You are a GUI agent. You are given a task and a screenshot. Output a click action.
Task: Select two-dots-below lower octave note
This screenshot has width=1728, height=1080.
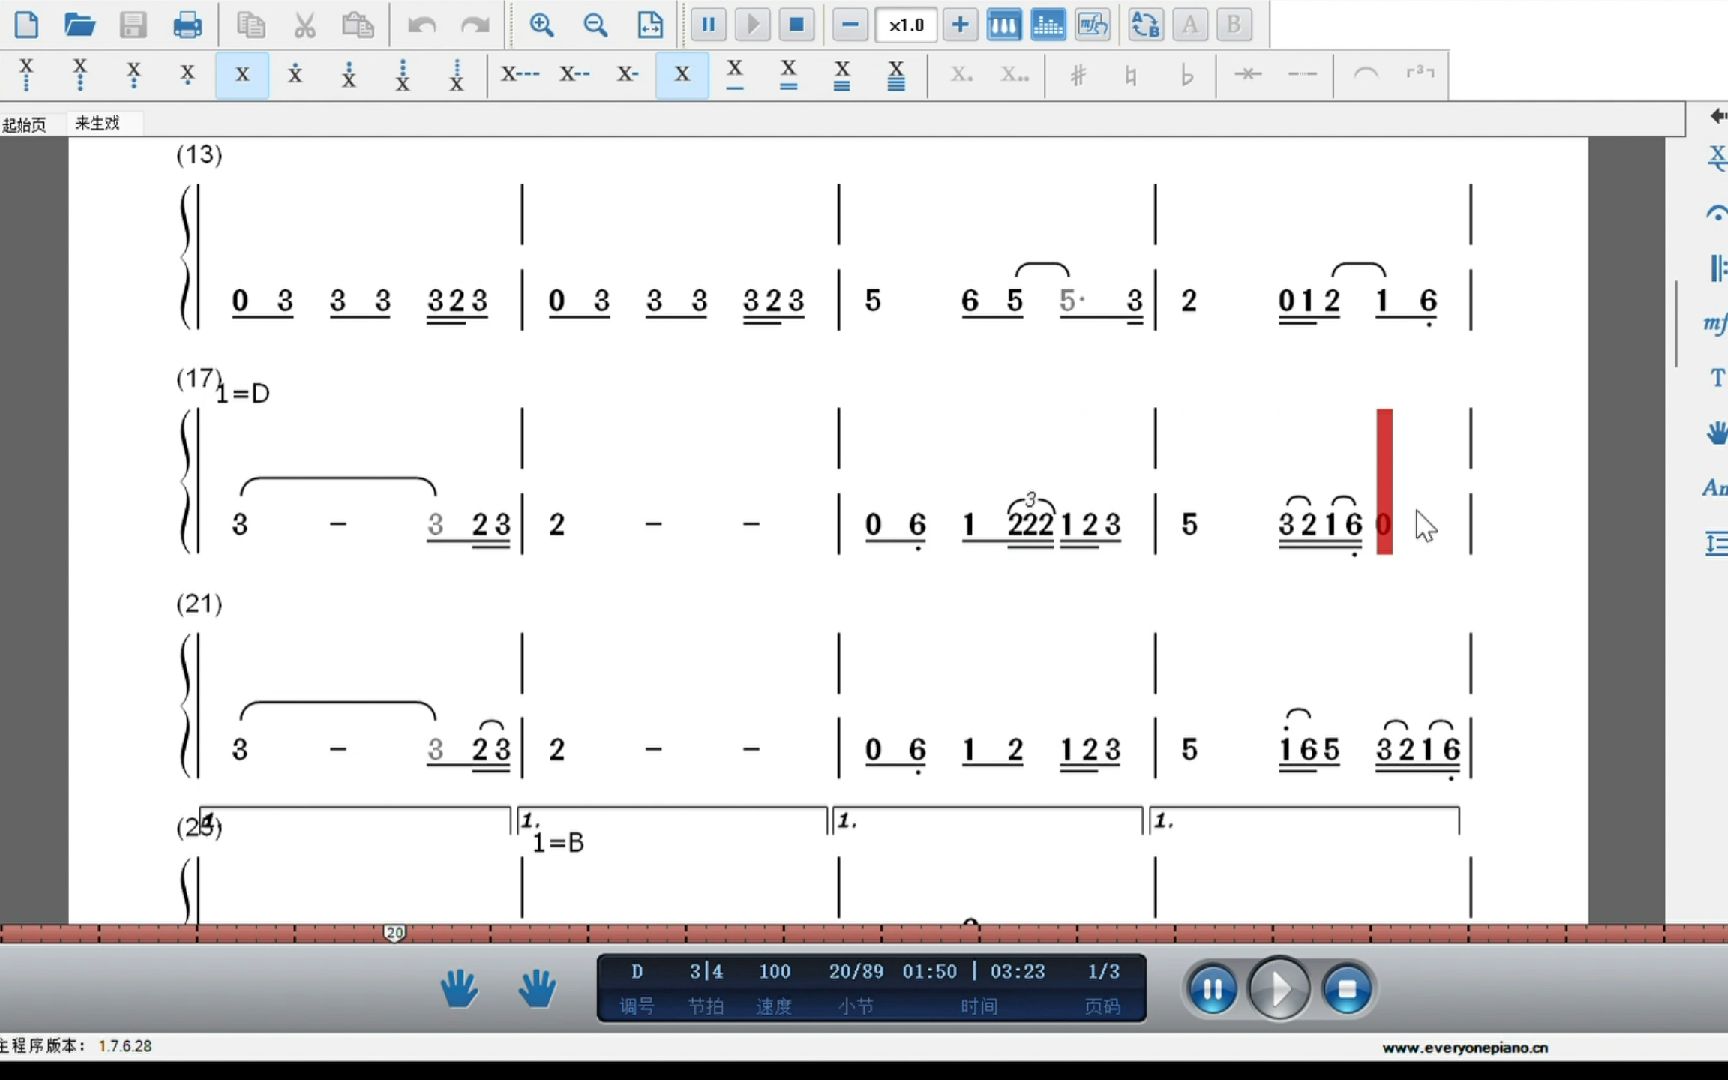(x=133, y=75)
